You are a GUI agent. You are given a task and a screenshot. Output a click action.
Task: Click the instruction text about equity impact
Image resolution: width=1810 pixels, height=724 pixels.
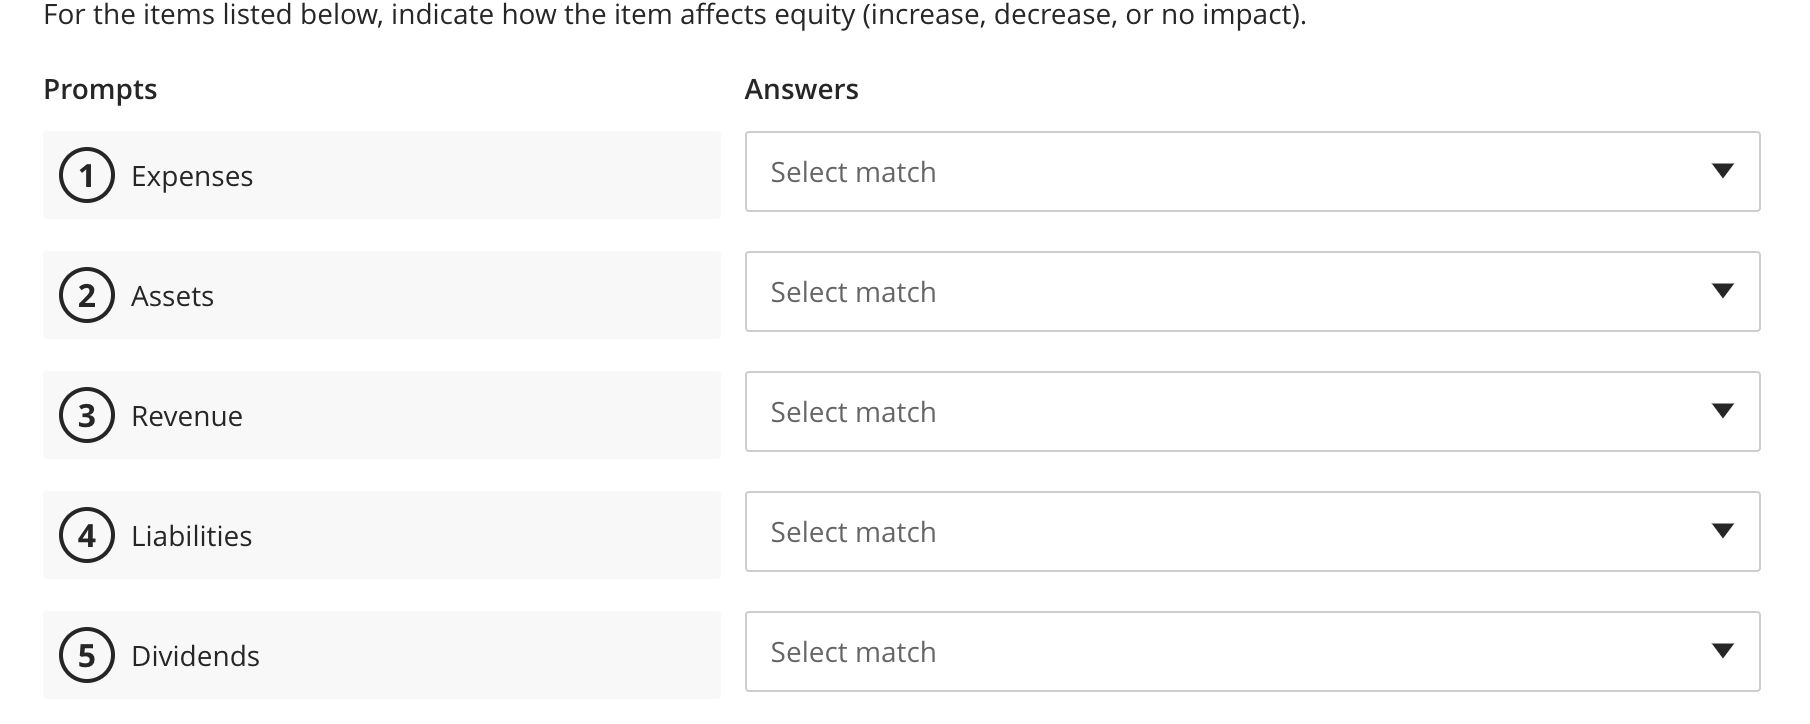point(672,15)
